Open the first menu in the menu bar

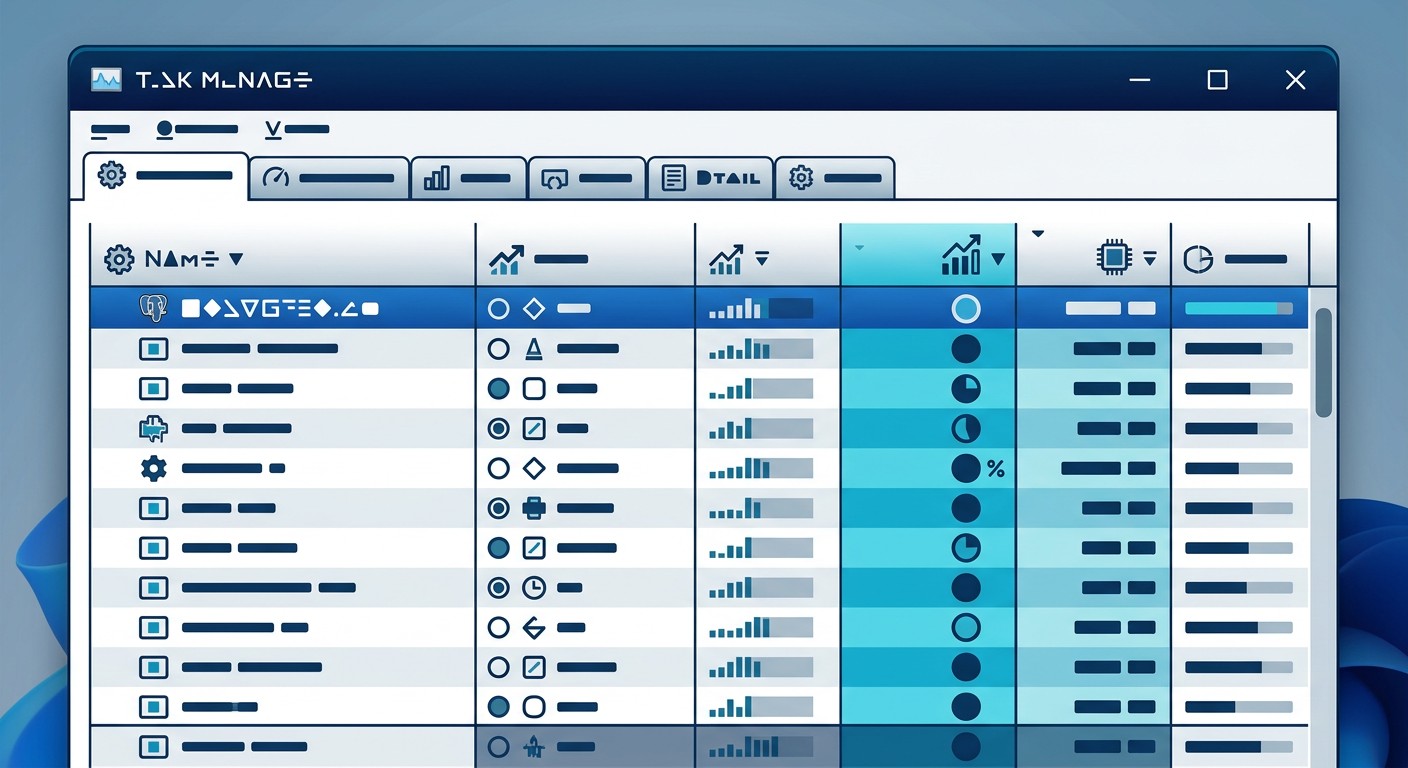pyautogui.click(x=110, y=129)
